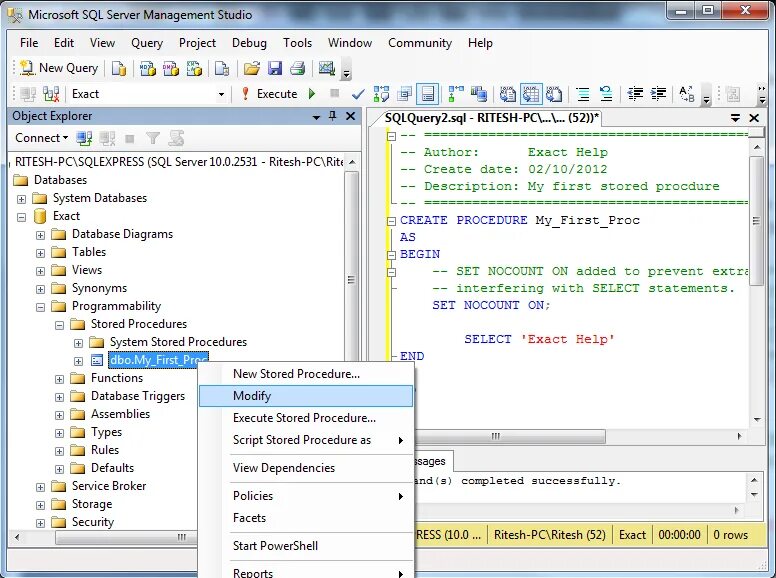Image resolution: width=776 pixels, height=578 pixels.
Task: Open the active files list dropdown arrow
Action: point(736,118)
